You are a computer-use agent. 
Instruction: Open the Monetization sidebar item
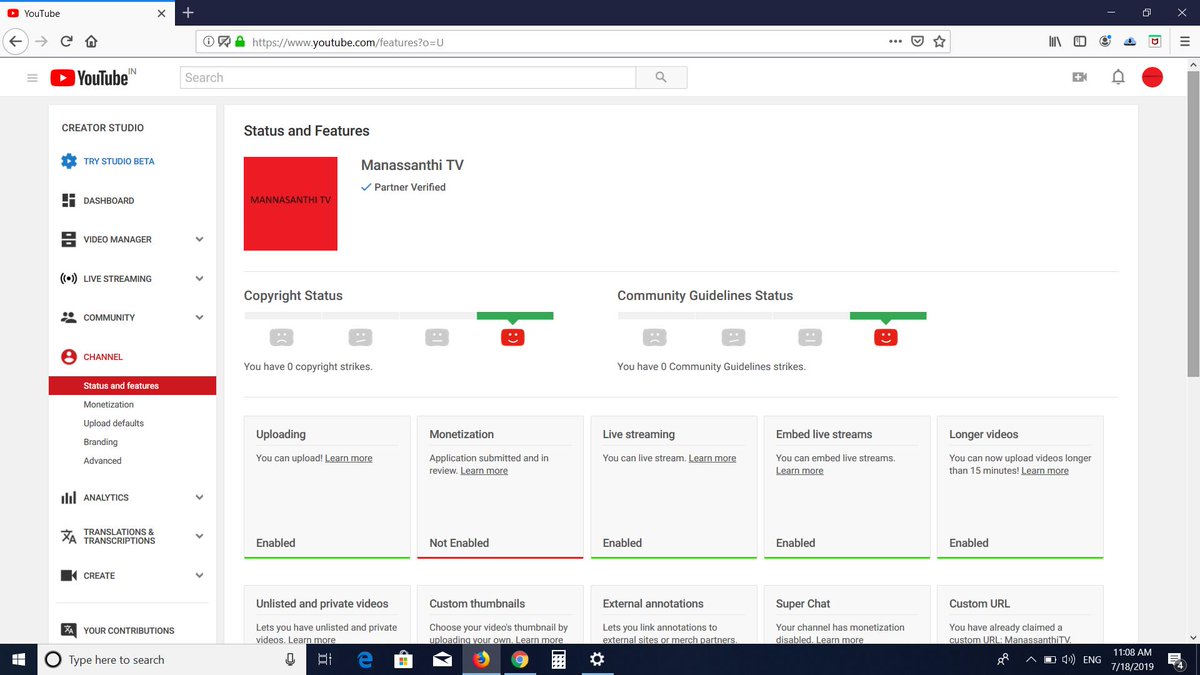click(108, 405)
